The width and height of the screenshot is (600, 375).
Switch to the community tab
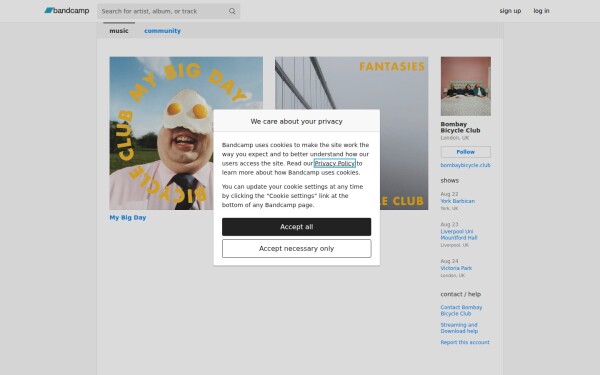(162, 31)
